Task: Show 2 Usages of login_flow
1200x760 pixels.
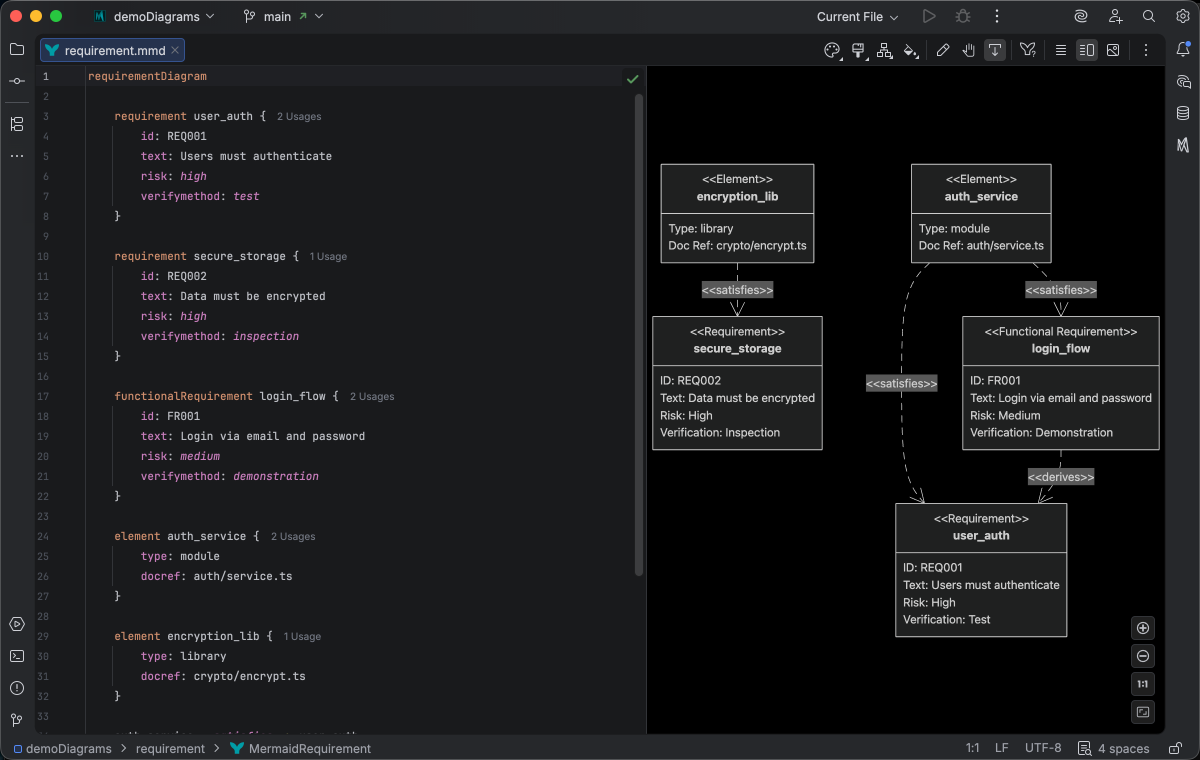Action: pos(372,396)
